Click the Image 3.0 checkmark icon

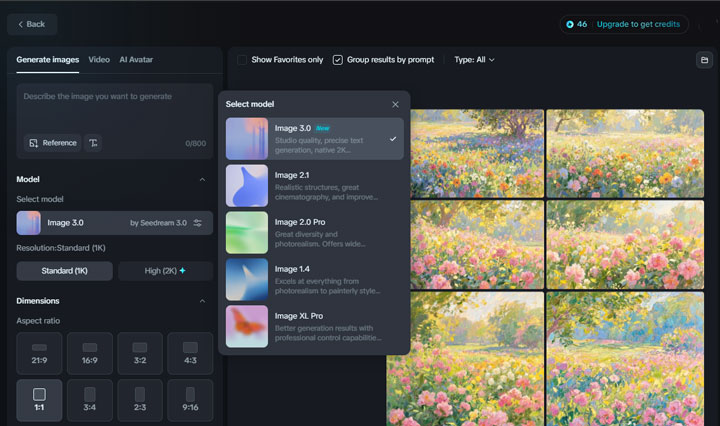(393, 139)
